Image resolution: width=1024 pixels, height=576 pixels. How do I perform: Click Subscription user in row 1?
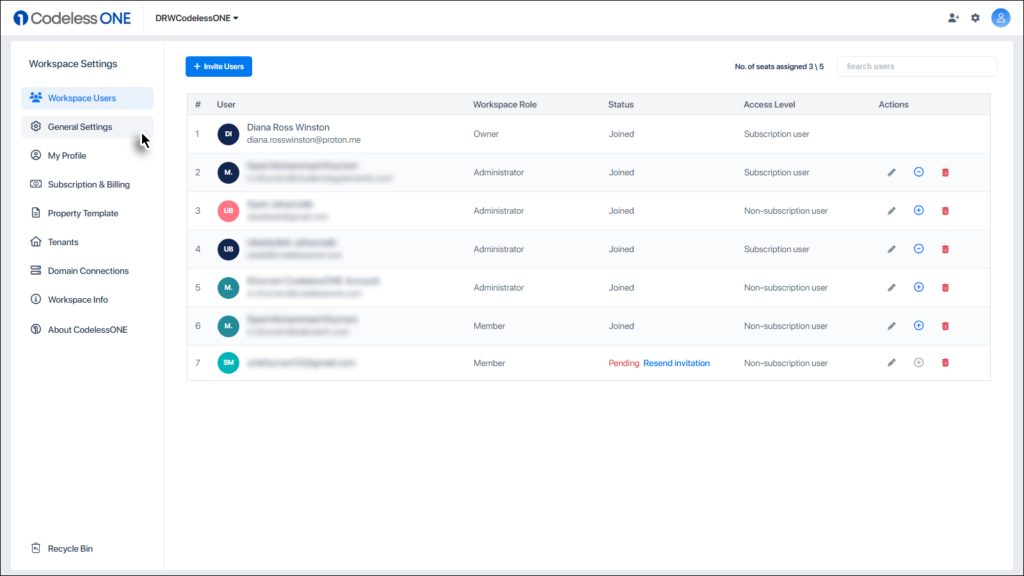[x=776, y=134]
